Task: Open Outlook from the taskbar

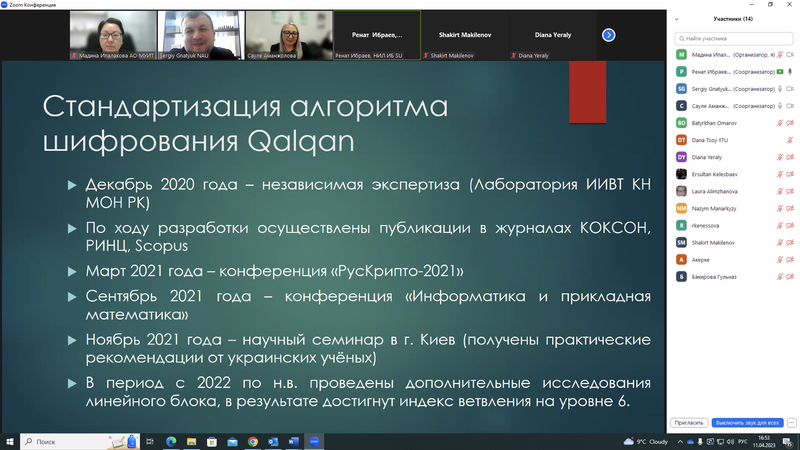Action: point(273,442)
